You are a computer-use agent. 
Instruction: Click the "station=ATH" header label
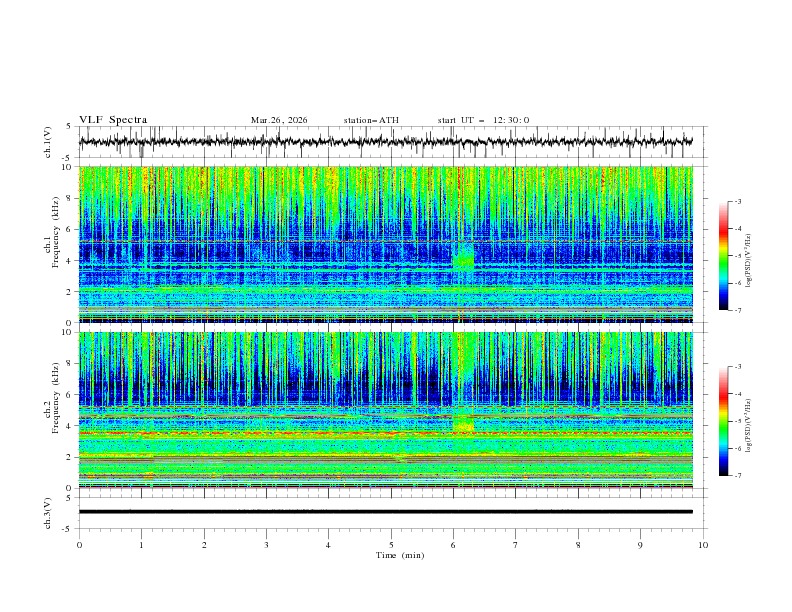click(x=371, y=120)
